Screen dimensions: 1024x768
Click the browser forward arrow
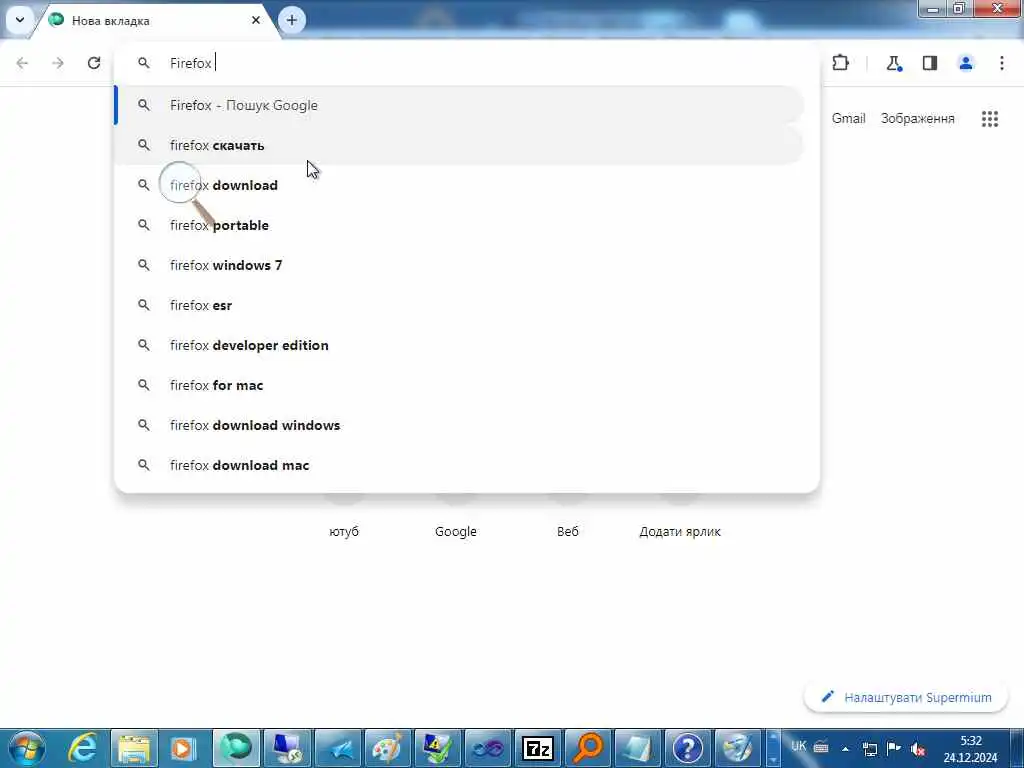pyautogui.click(x=58, y=63)
